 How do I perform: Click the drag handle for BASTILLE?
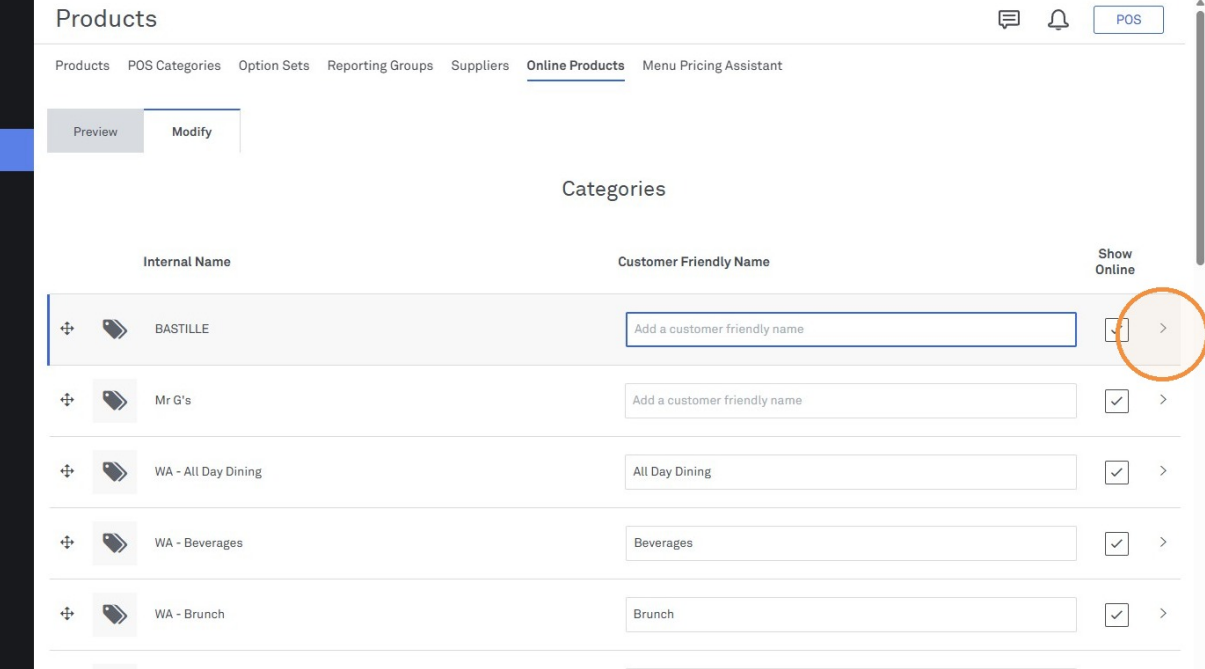[x=67, y=328]
